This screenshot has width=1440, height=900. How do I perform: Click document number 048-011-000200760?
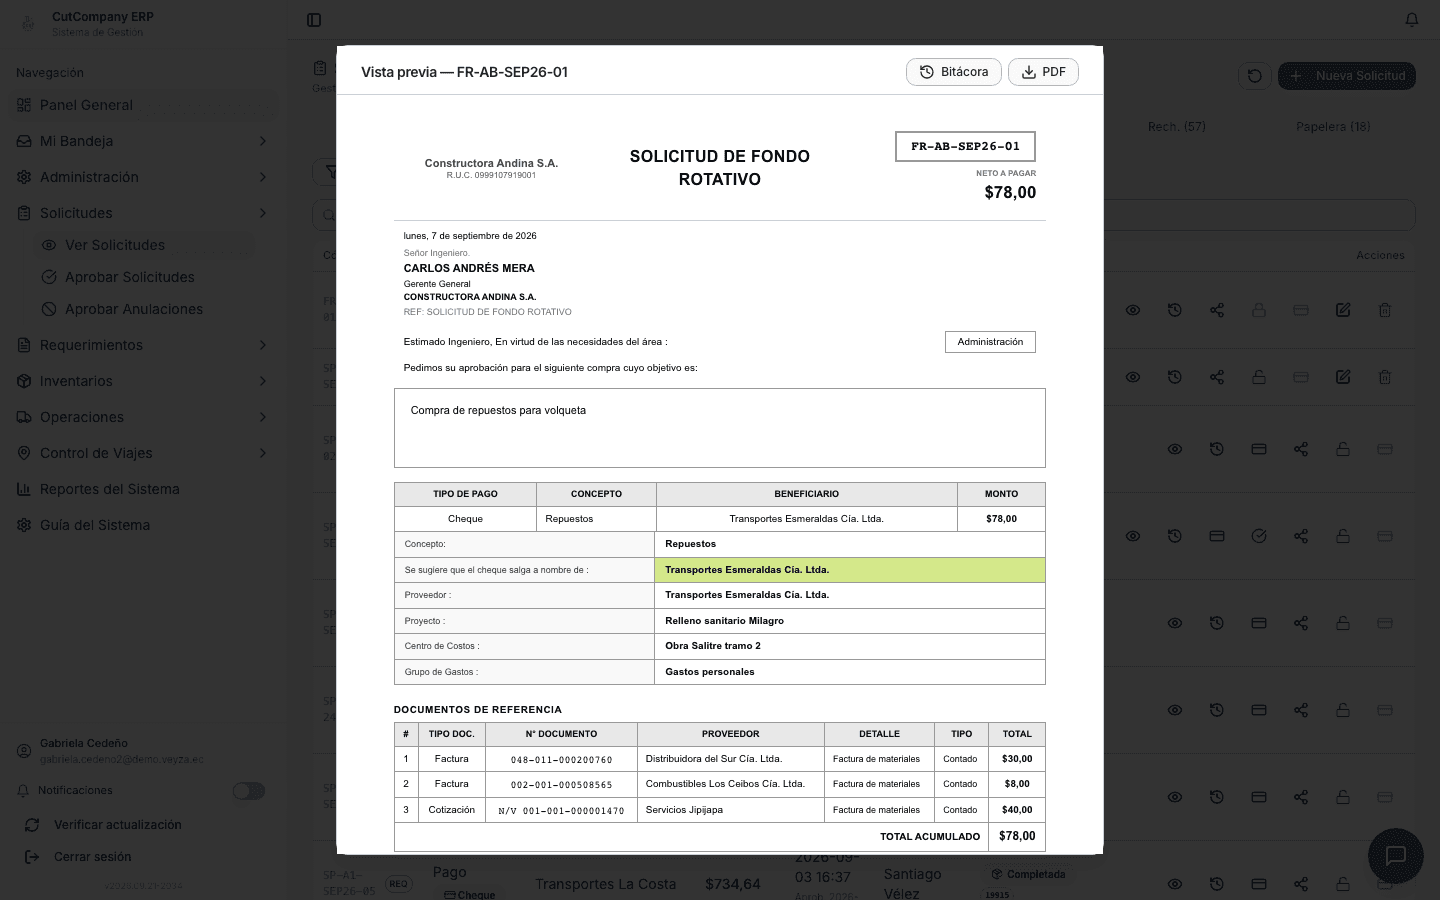tap(561, 760)
